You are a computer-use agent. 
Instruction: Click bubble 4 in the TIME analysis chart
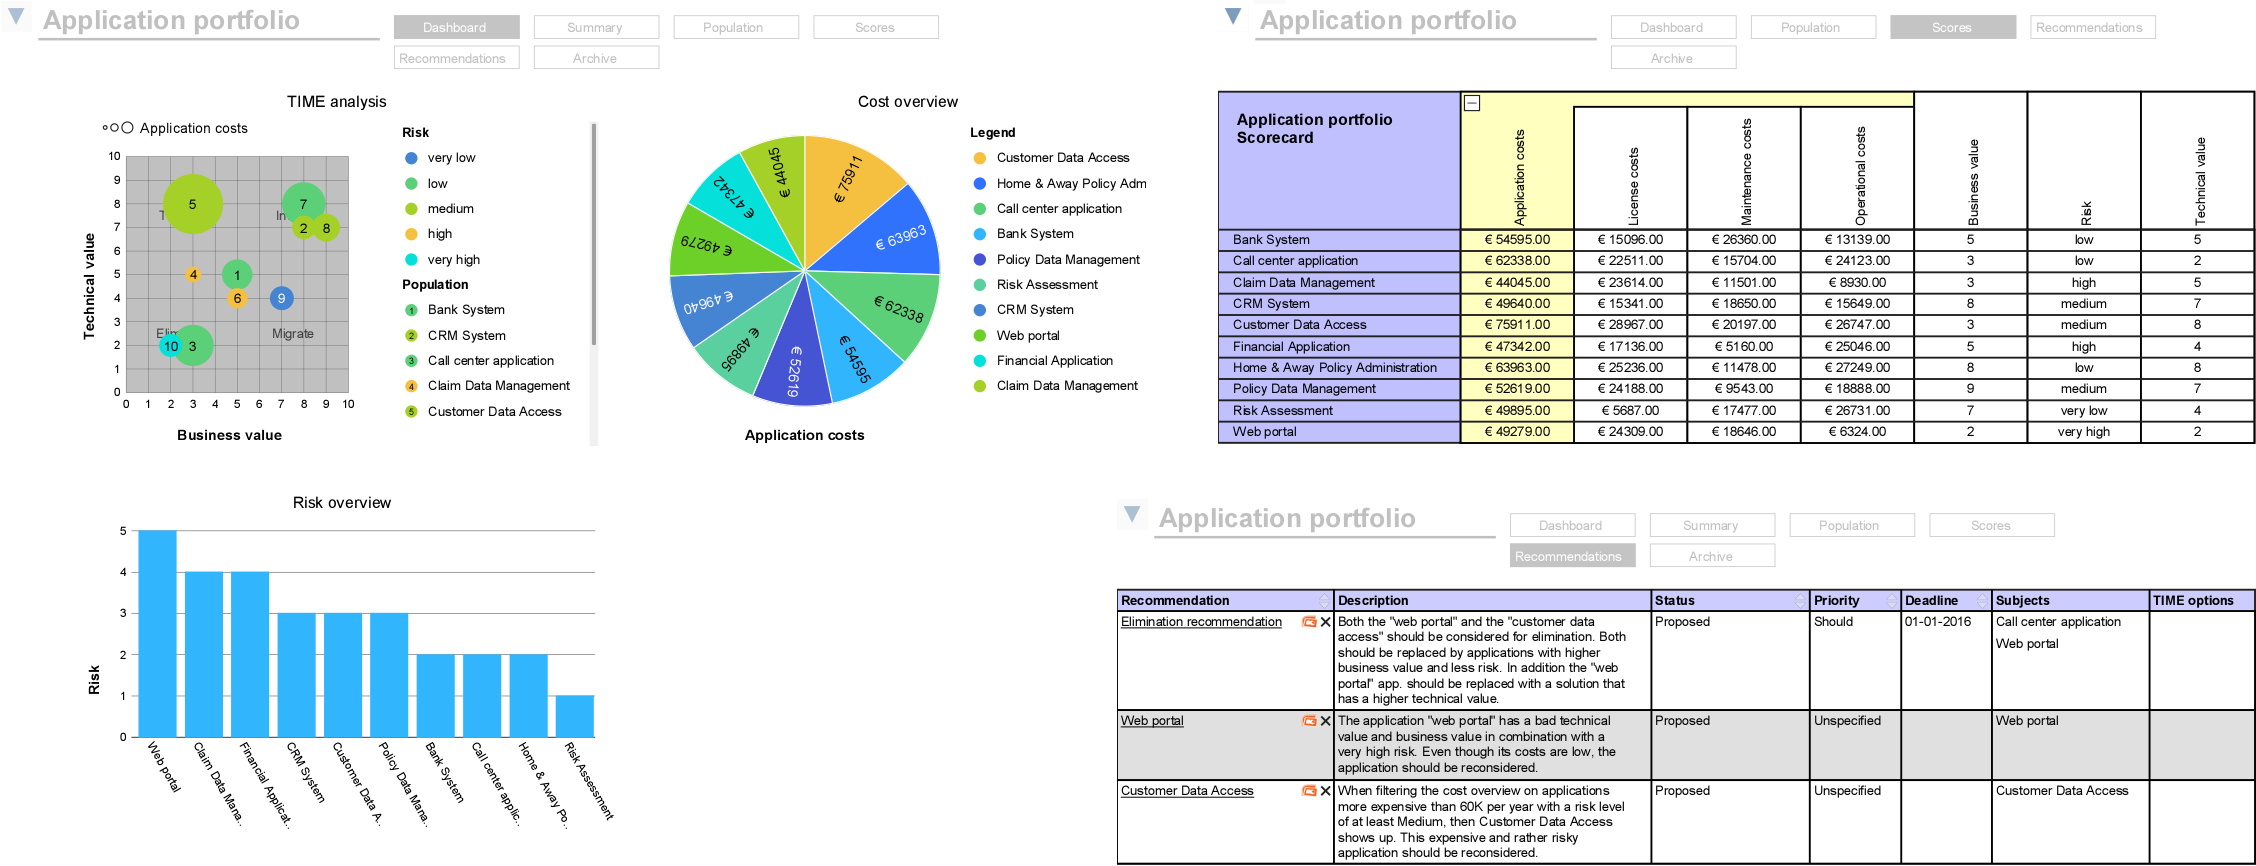(x=193, y=274)
